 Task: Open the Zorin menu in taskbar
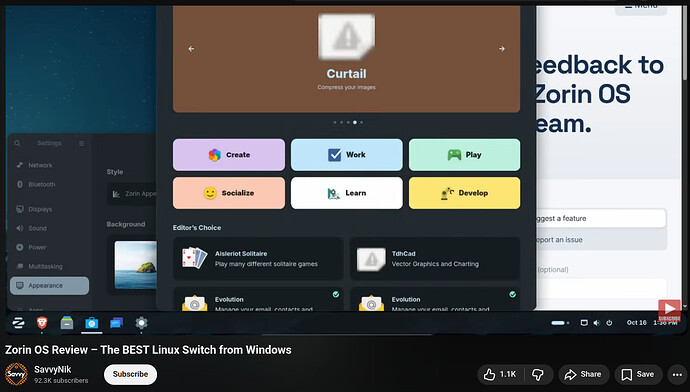[x=18, y=323]
